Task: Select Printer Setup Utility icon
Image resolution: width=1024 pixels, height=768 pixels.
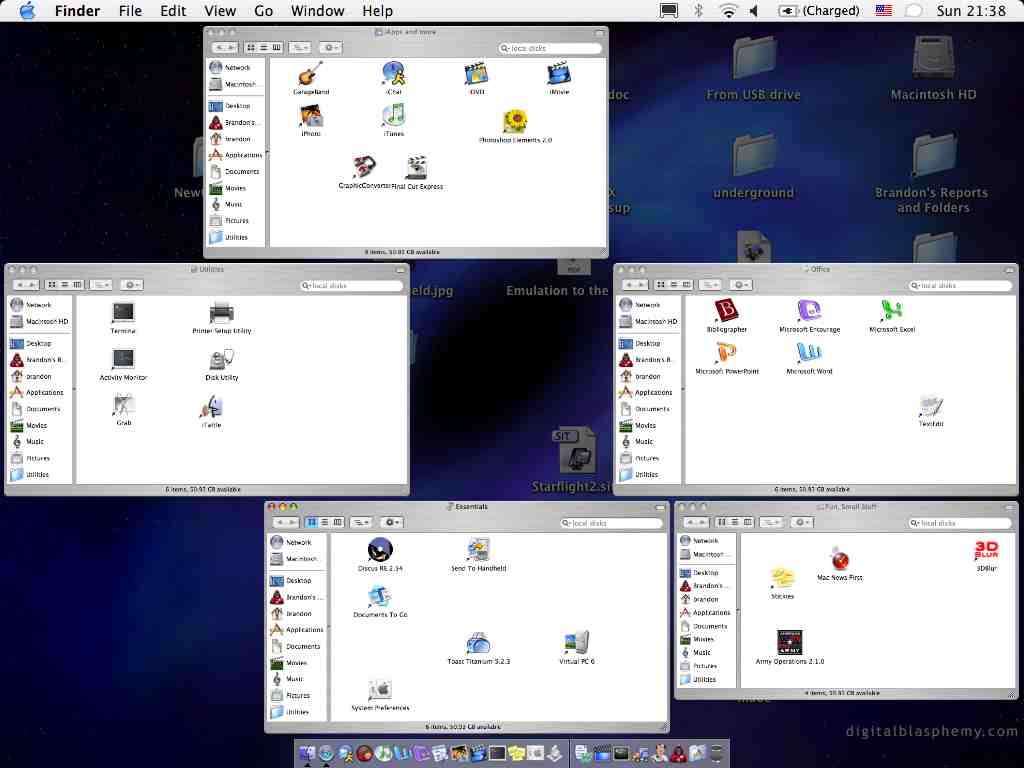Action: coord(221,313)
